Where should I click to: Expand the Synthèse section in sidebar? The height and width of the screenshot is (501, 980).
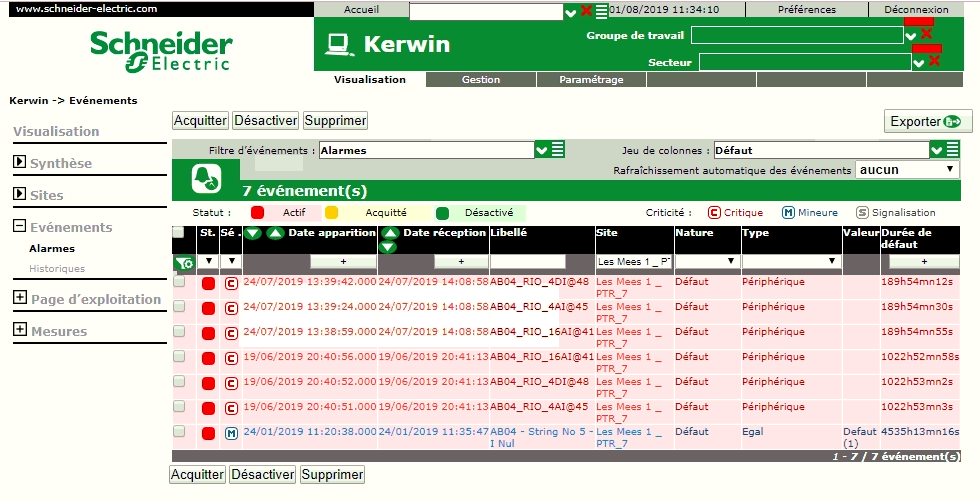[19, 163]
